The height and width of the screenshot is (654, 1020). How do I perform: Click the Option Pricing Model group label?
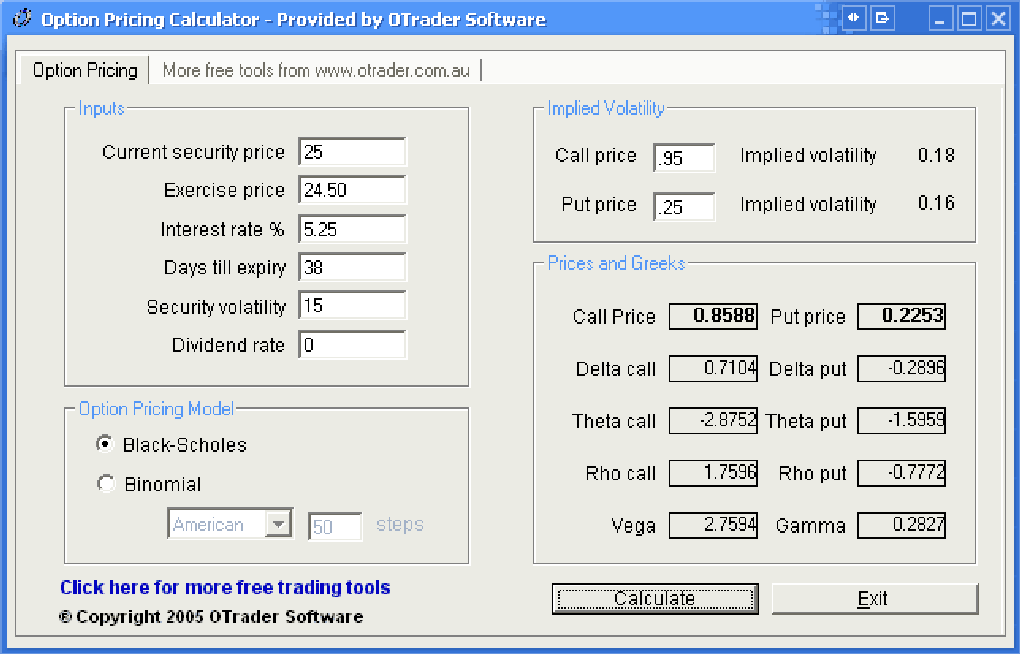(x=156, y=409)
